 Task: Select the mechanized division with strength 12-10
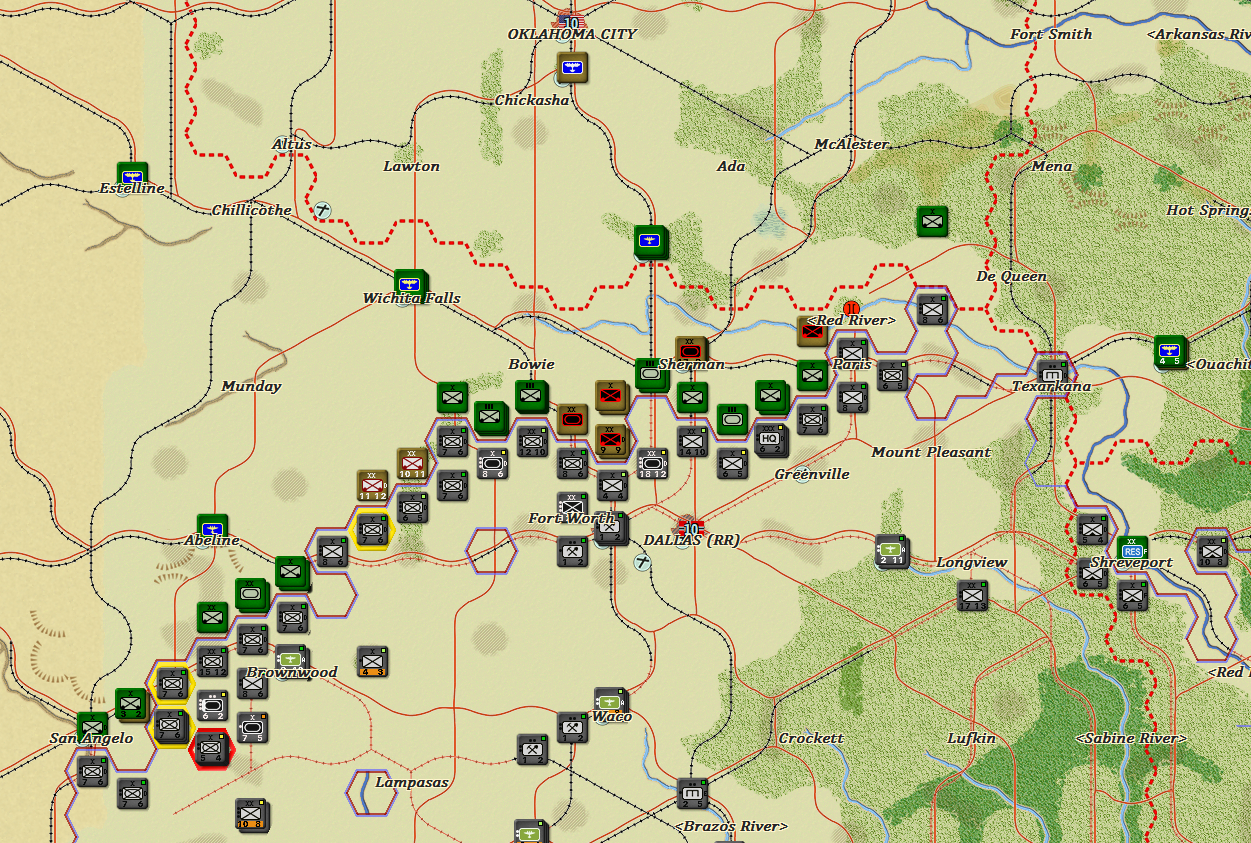(x=532, y=441)
